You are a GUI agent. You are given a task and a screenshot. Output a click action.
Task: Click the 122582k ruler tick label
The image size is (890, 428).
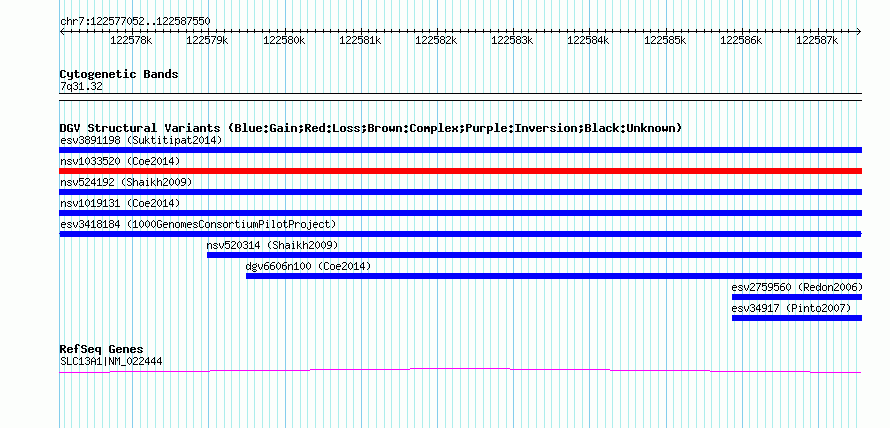coord(436,40)
